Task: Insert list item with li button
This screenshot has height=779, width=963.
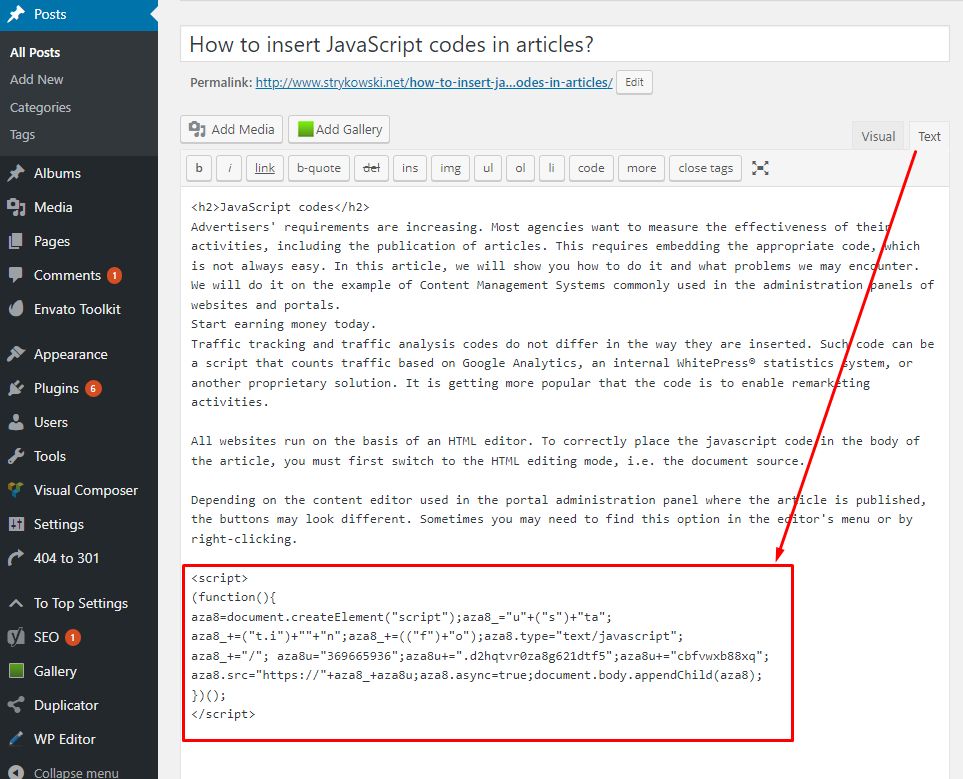Action: pyautogui.click(x=552, y=168)
